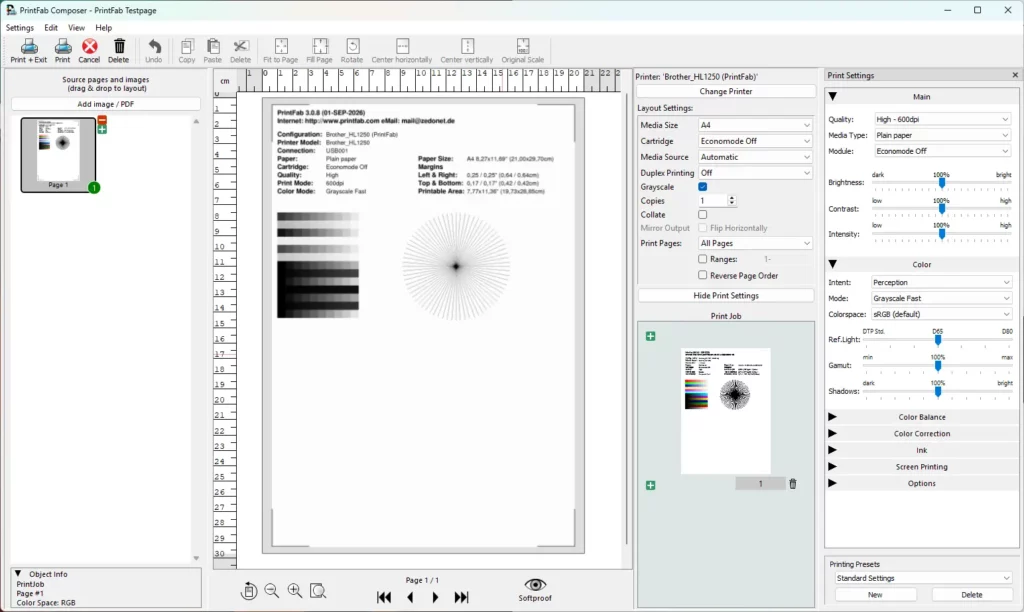1024x612 pixels.
Task: Open the Color Mode dropdown
Action: (x=942, y=298)
